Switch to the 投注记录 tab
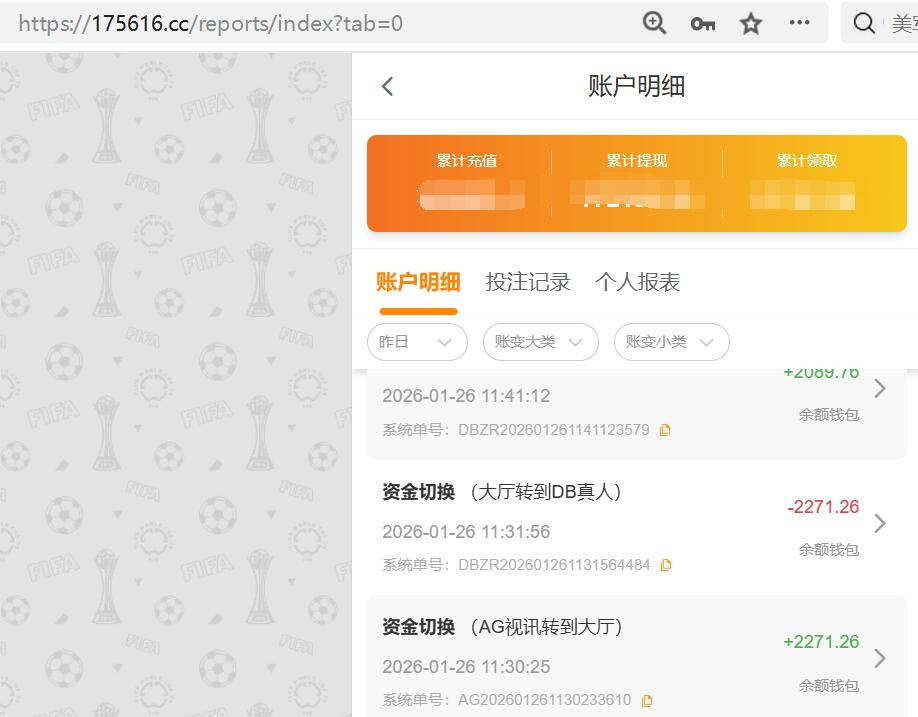 (529, 282)
